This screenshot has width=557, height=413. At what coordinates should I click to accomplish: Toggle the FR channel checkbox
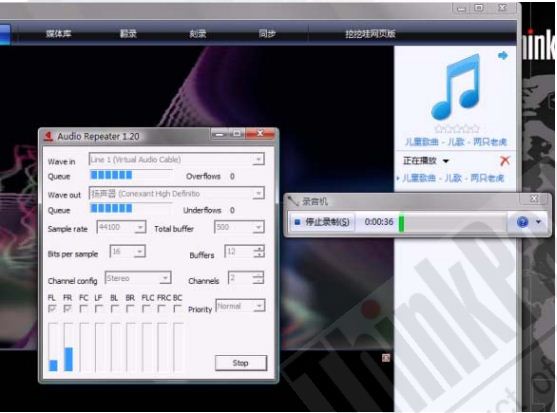[67, 309]
